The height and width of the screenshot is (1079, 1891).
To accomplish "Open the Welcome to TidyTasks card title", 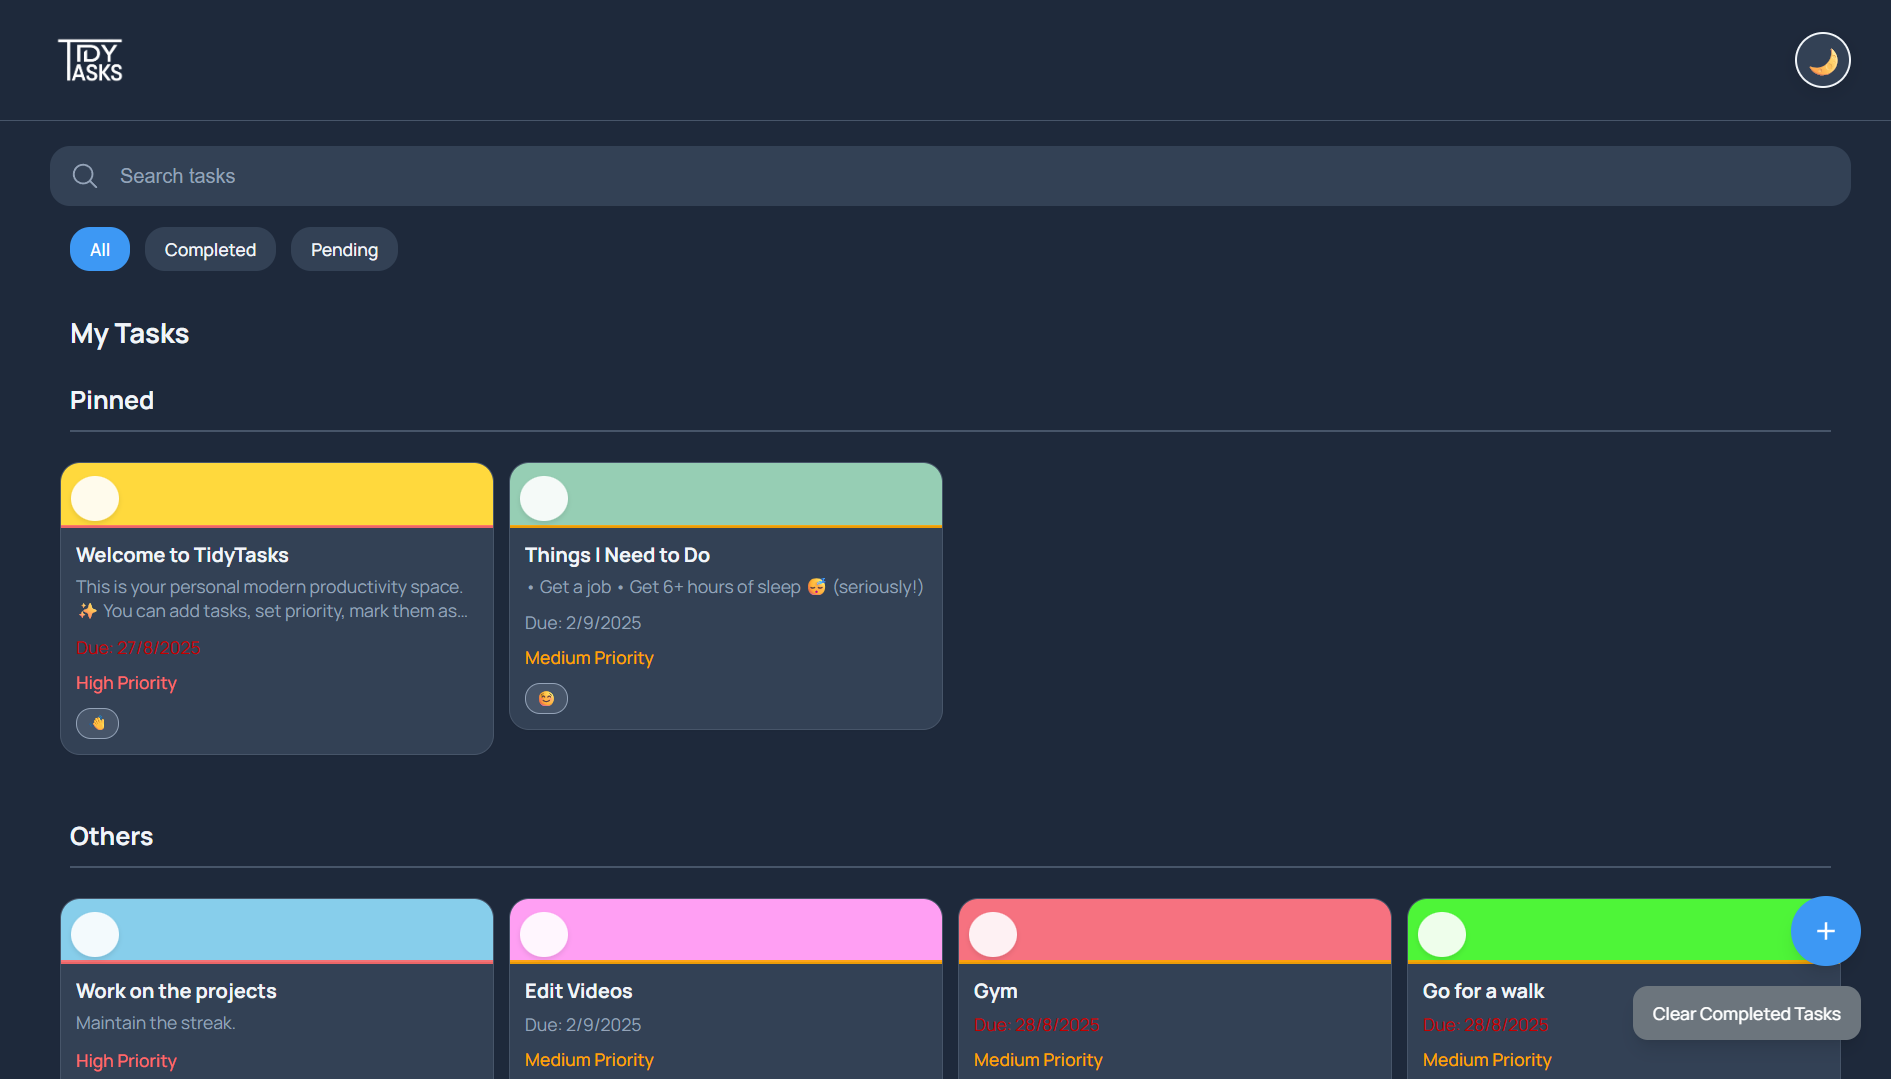I will (182, 555).
